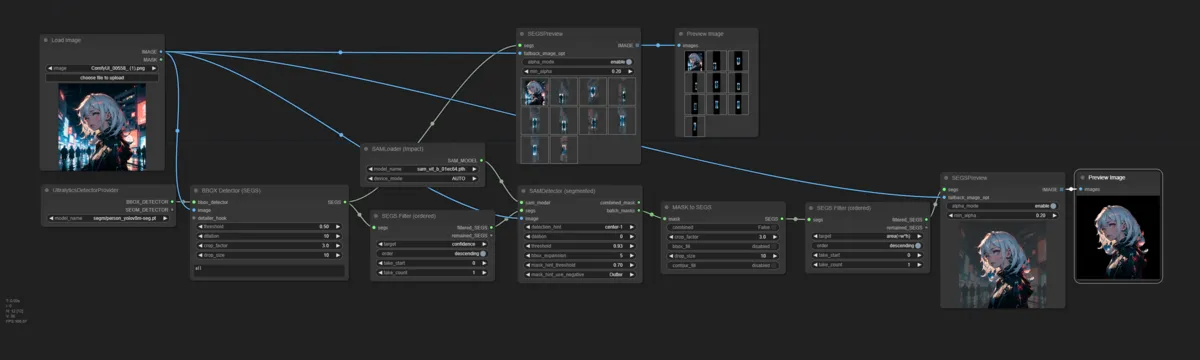Click the batch_masks output socket on SAMDetector
Screen dimensions: 1200x360
pos(638,210)
